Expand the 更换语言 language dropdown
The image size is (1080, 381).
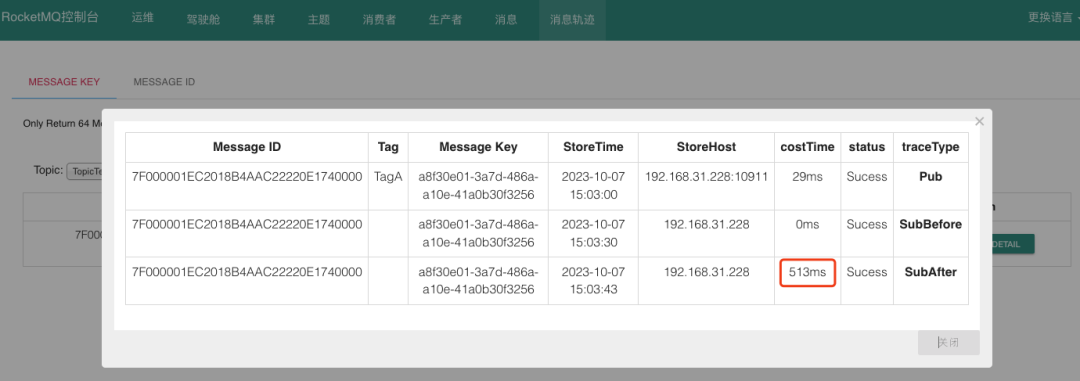[x=1052, y=19]
